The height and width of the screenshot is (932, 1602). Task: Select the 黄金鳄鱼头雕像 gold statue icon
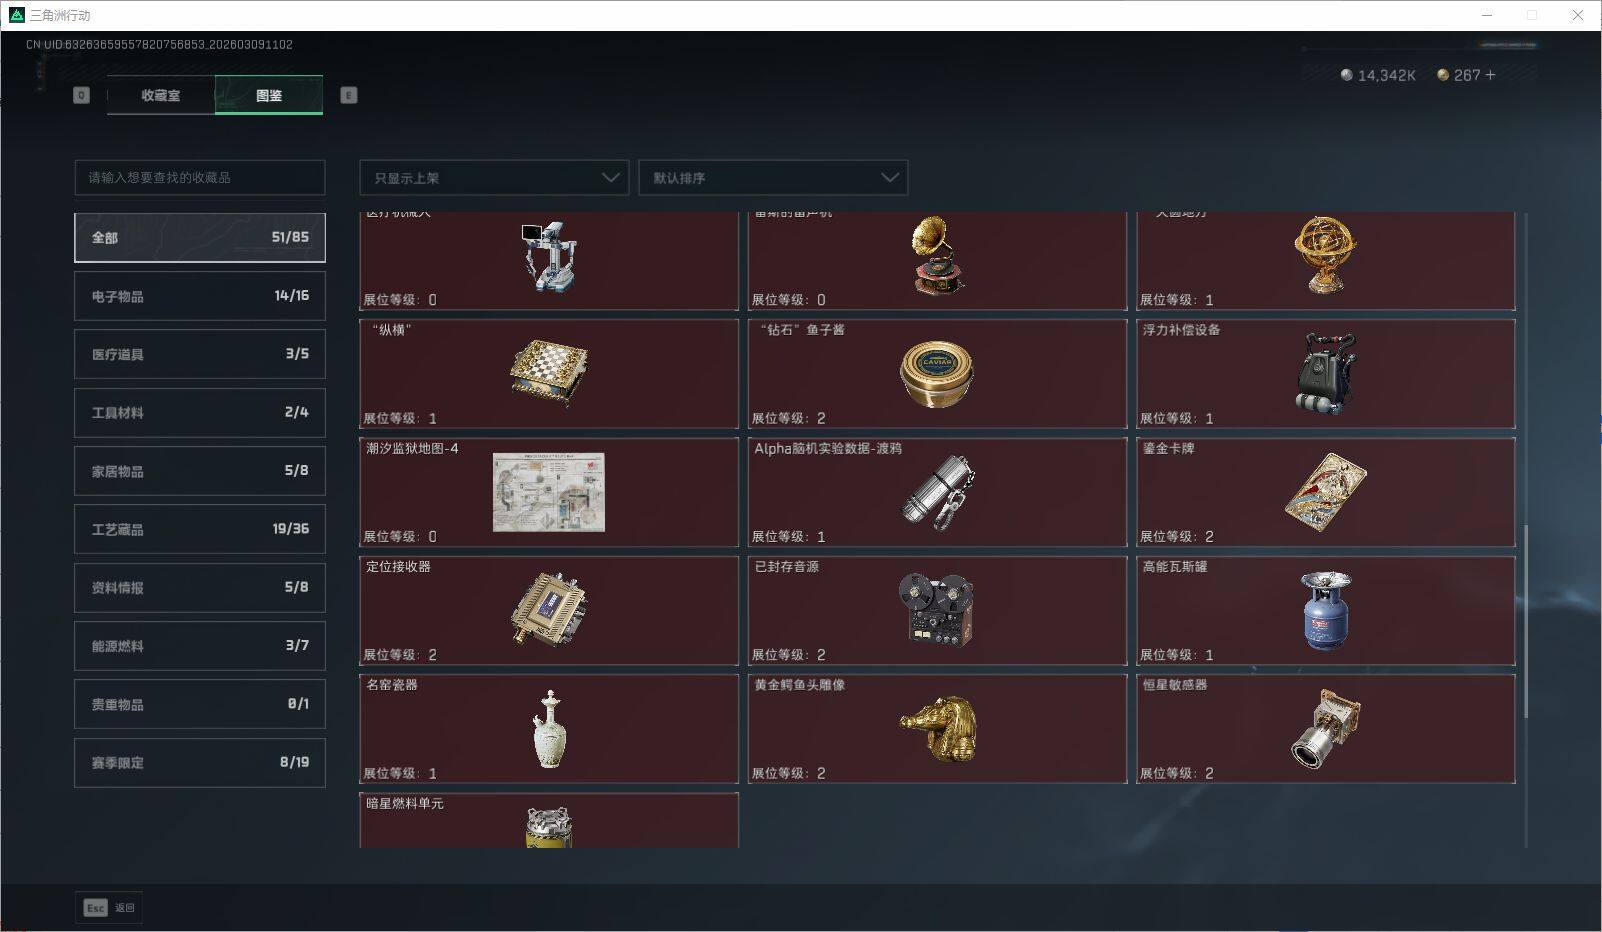937,728
